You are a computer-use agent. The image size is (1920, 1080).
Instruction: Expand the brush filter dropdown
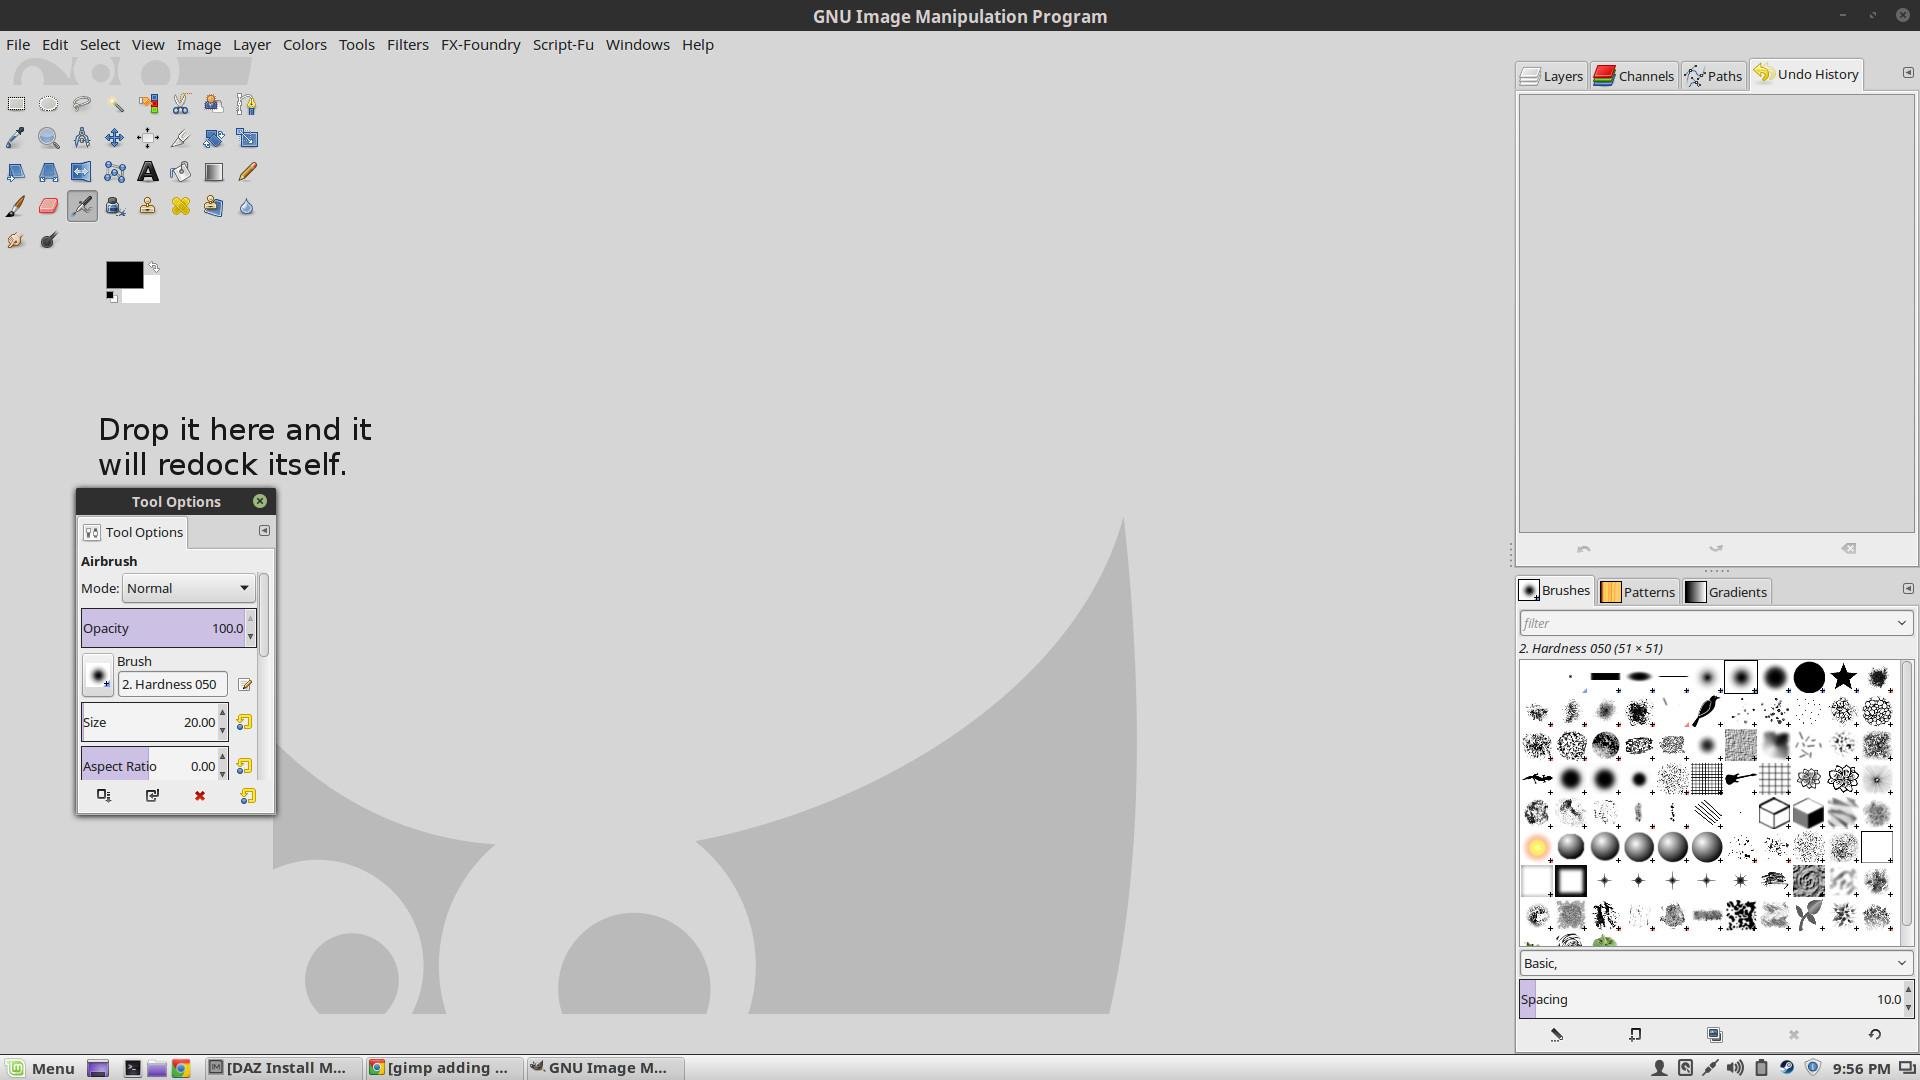(1901, 623)
